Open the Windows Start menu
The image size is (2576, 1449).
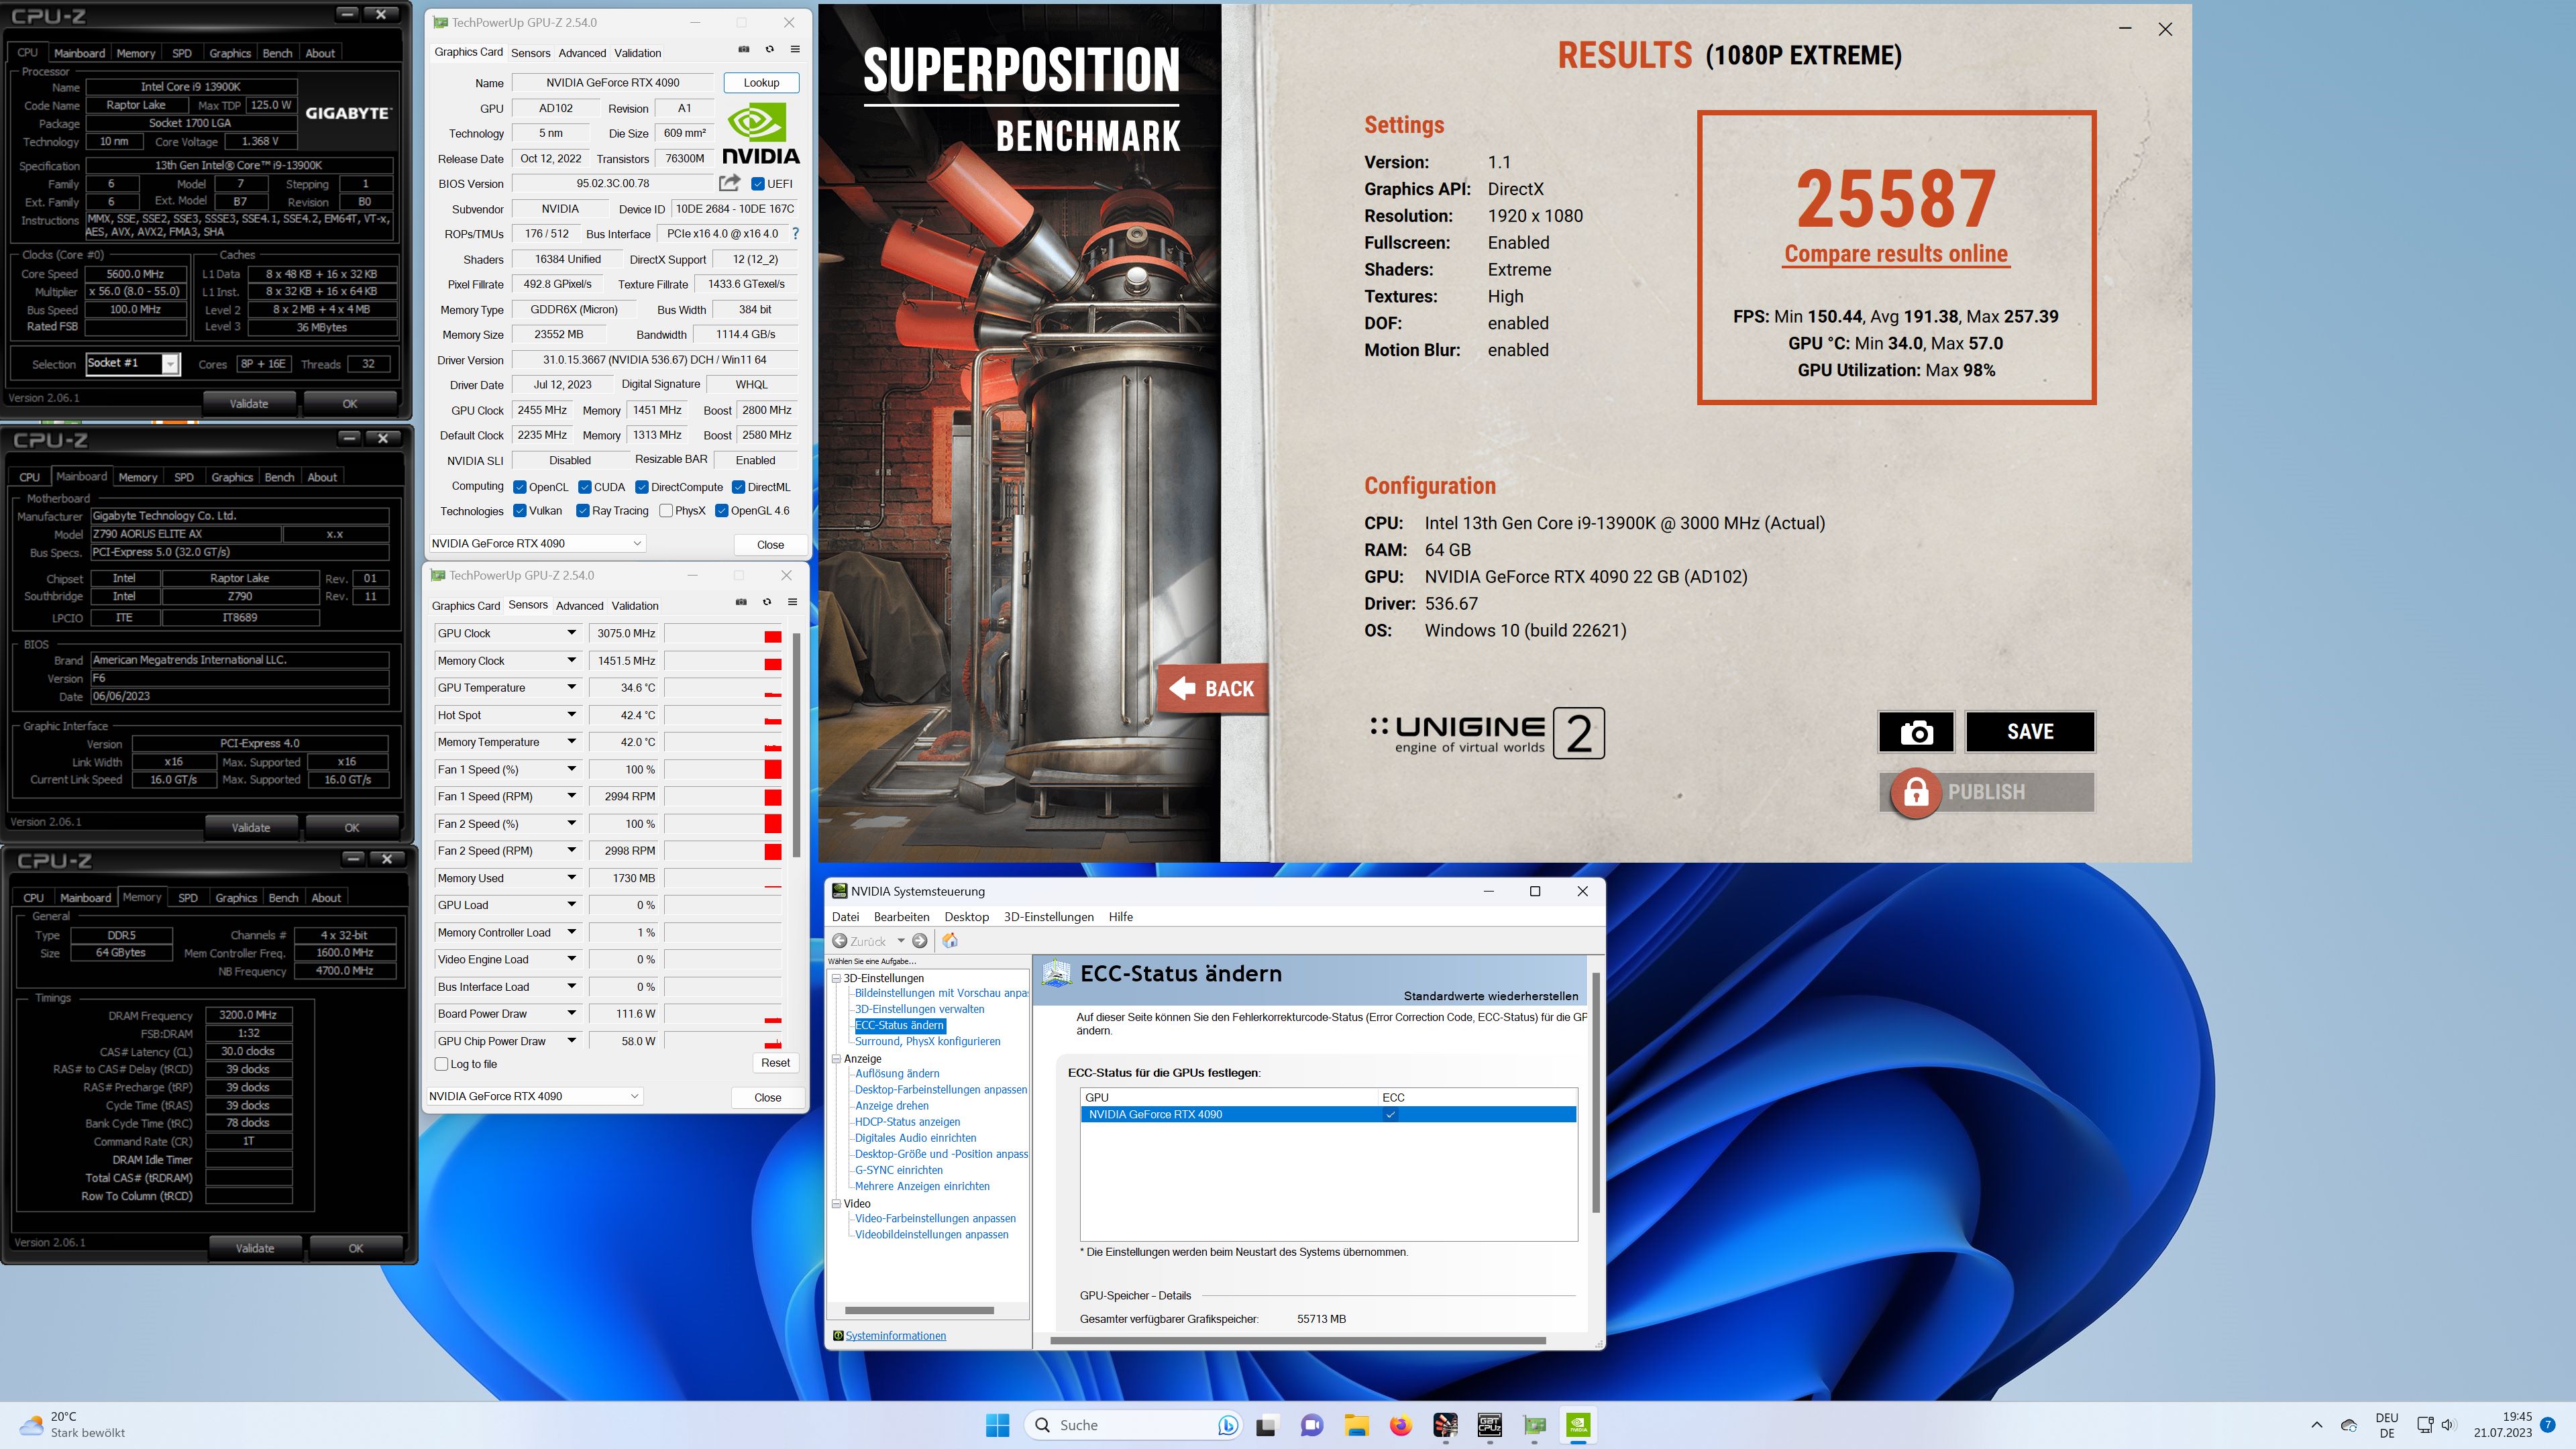[997, 1425]
